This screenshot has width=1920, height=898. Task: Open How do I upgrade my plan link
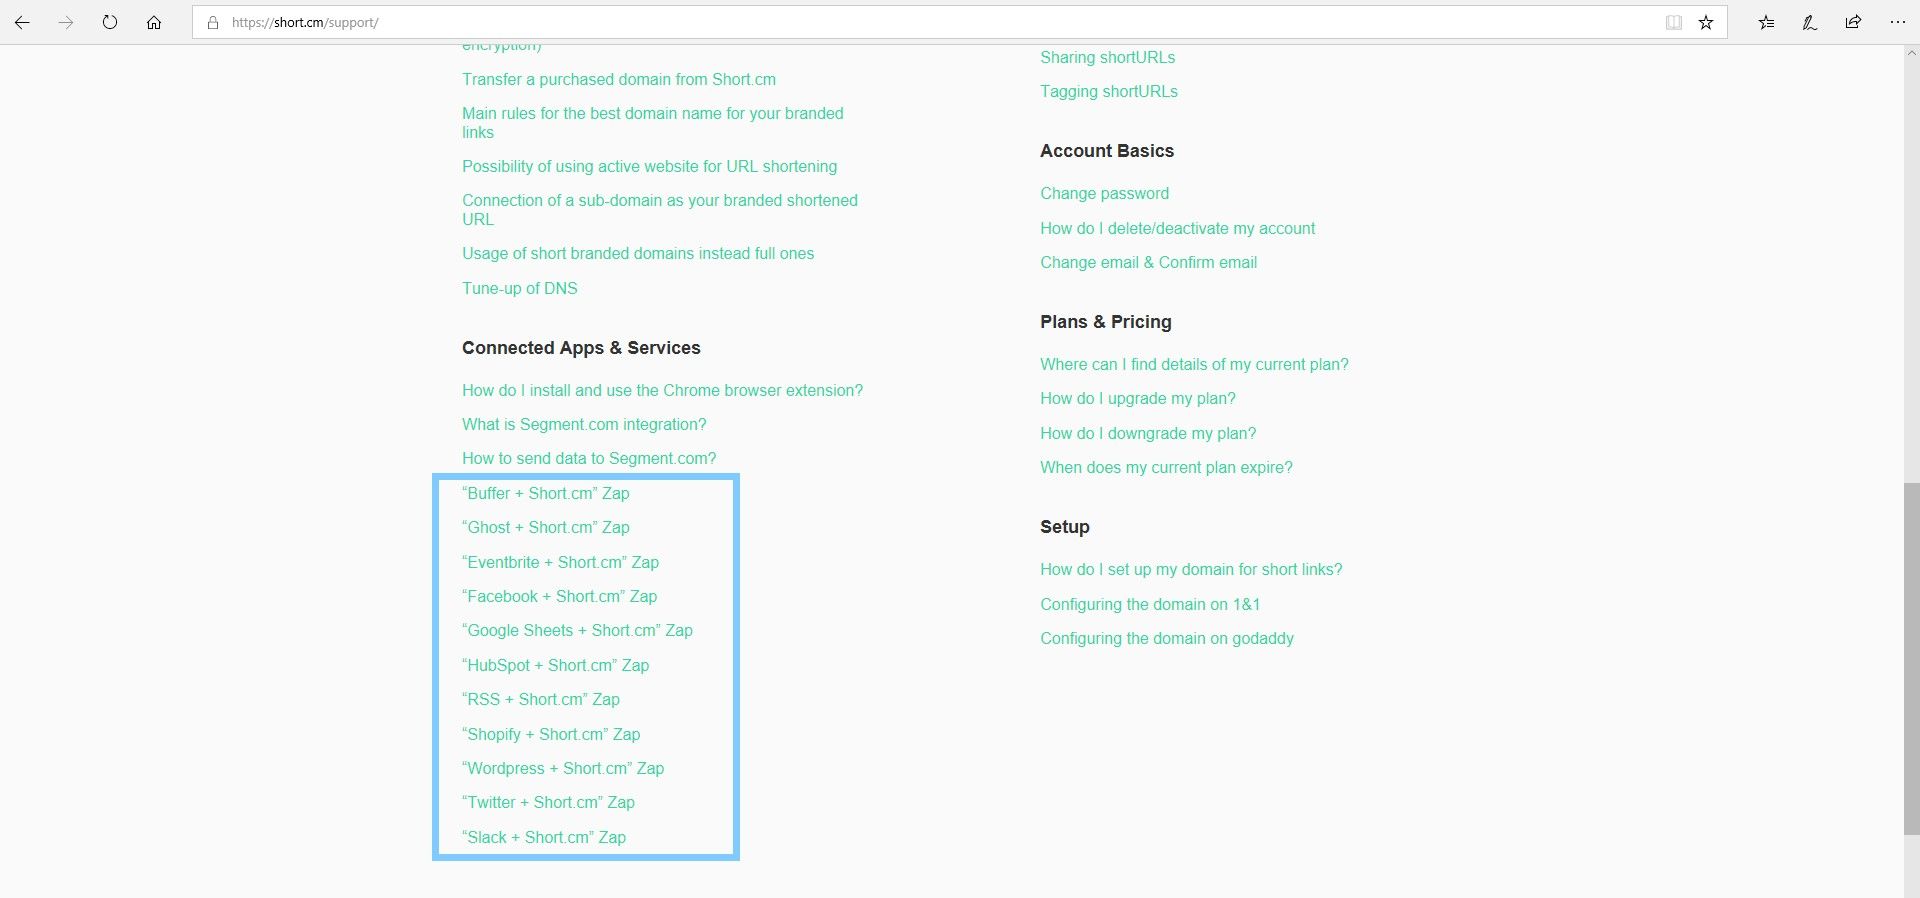1138,398
